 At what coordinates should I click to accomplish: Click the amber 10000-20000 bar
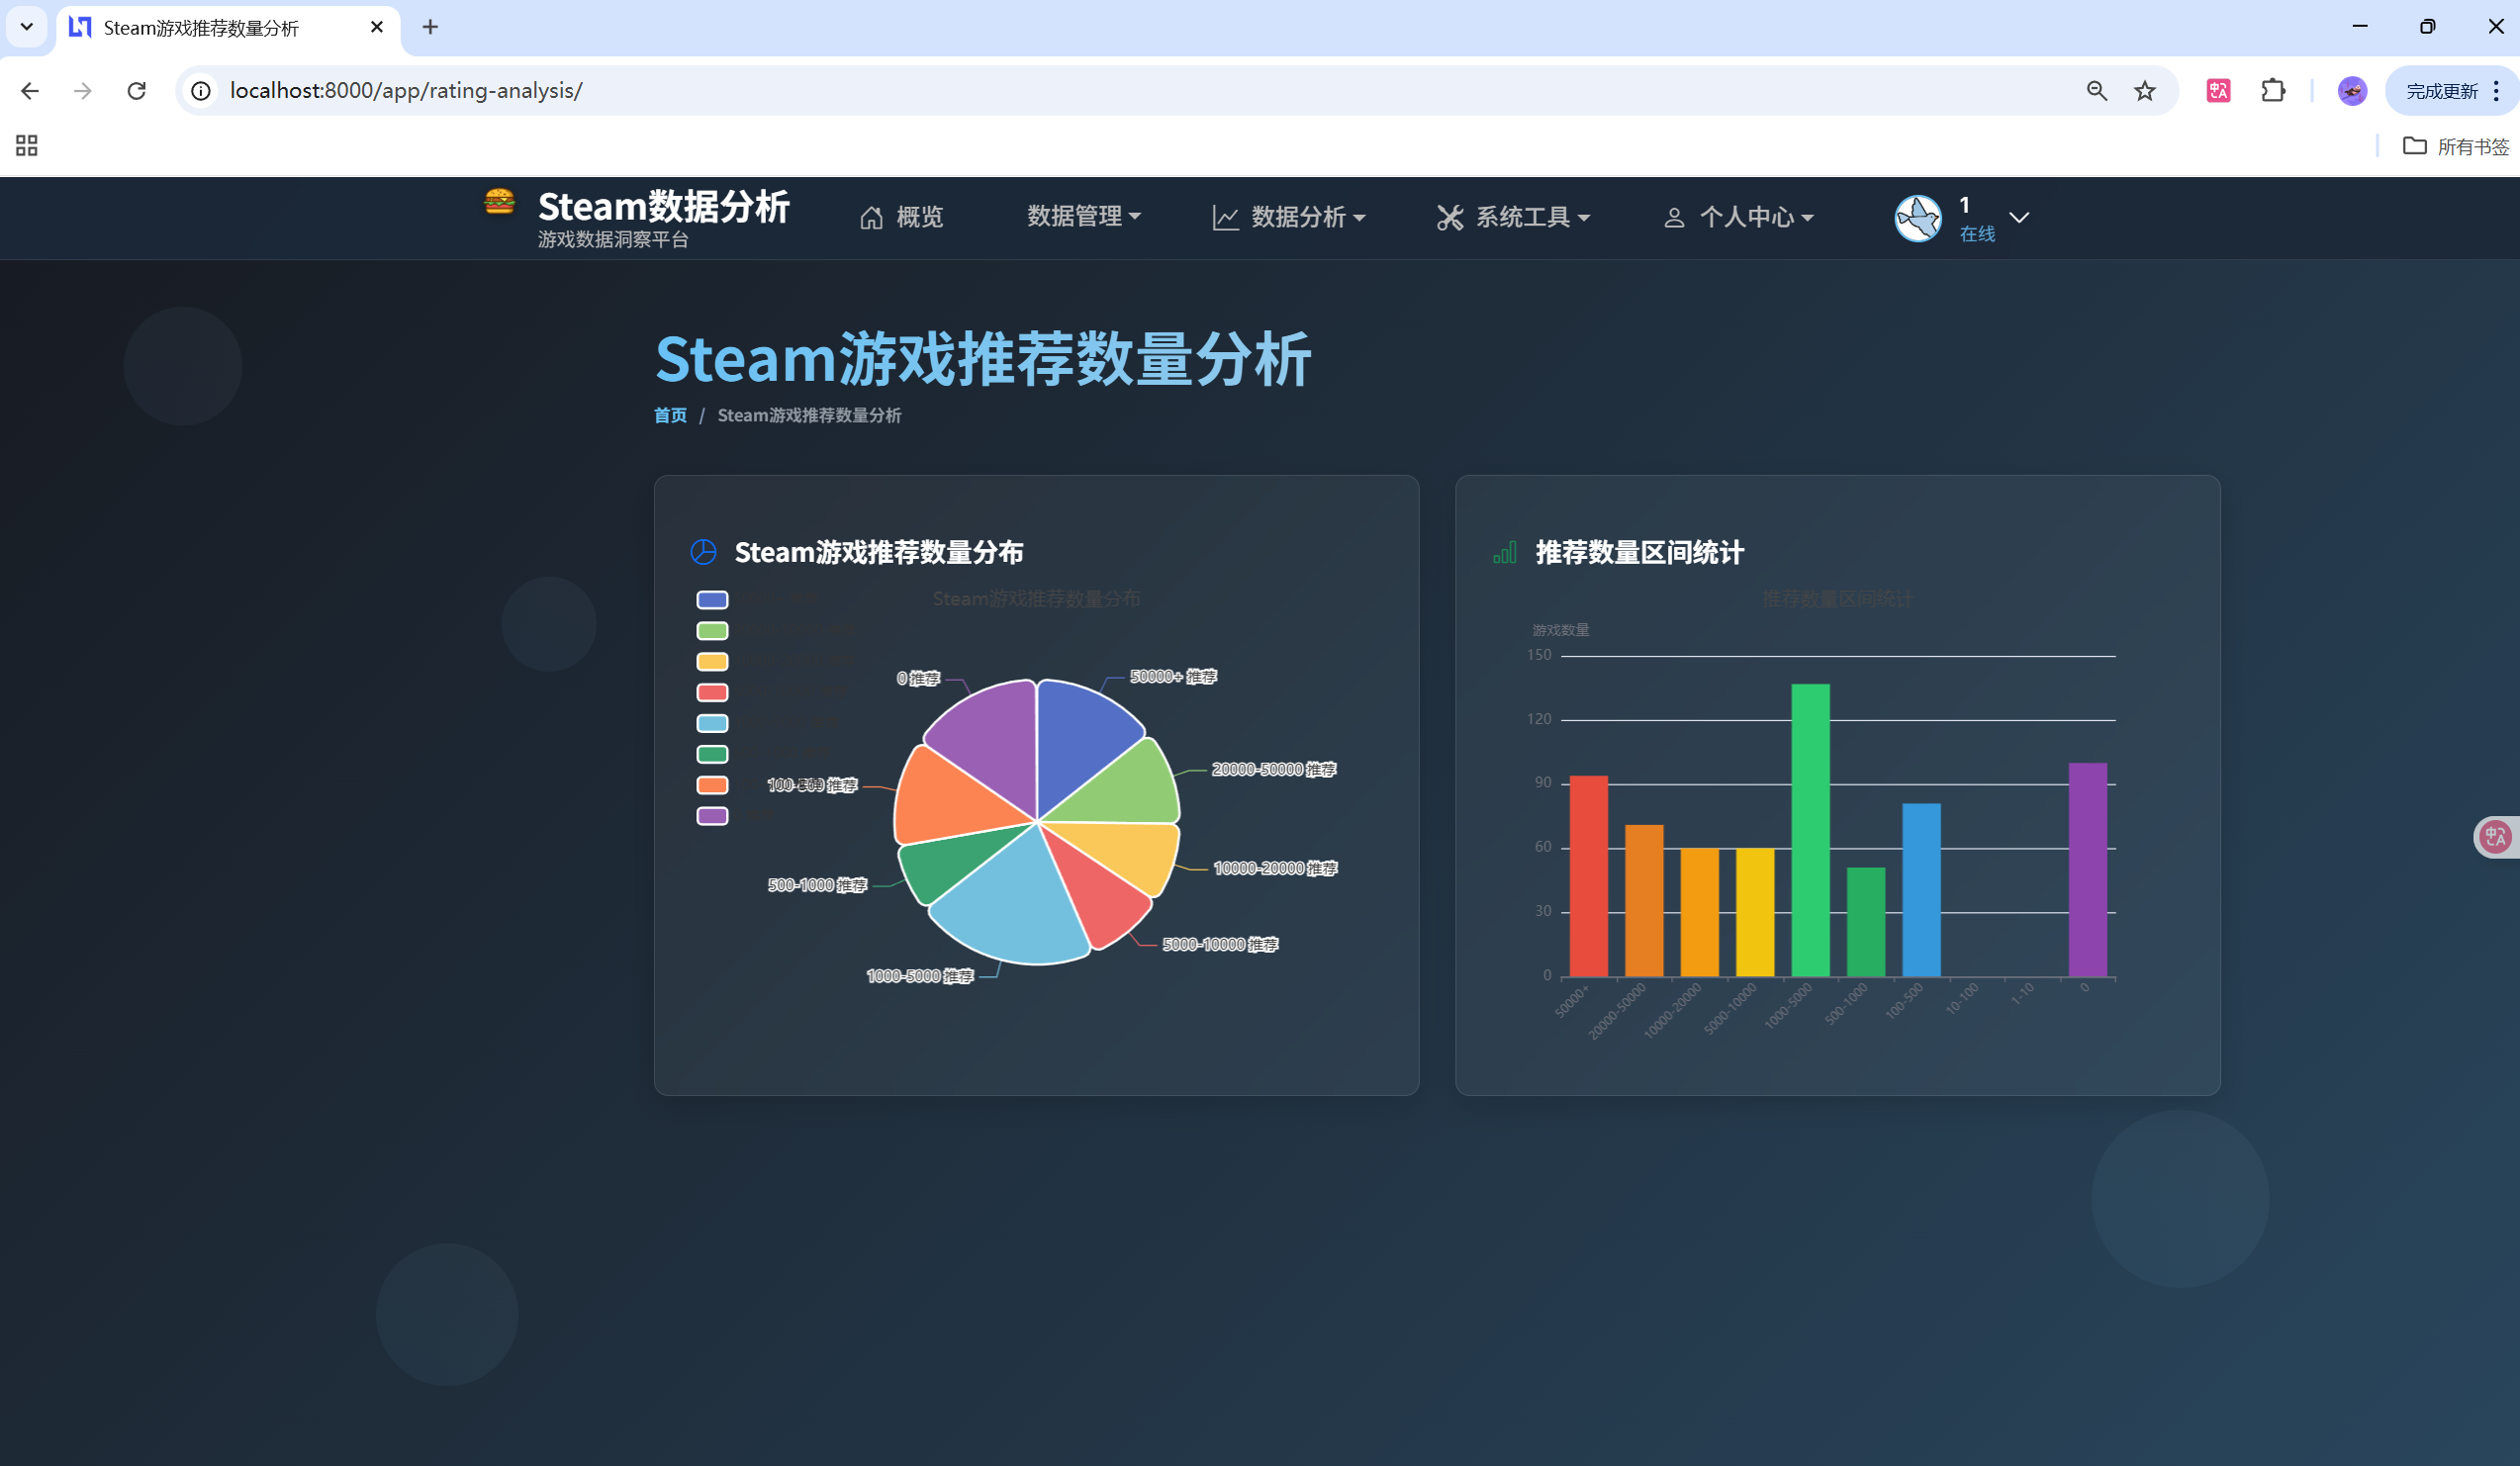point(1699,913)
